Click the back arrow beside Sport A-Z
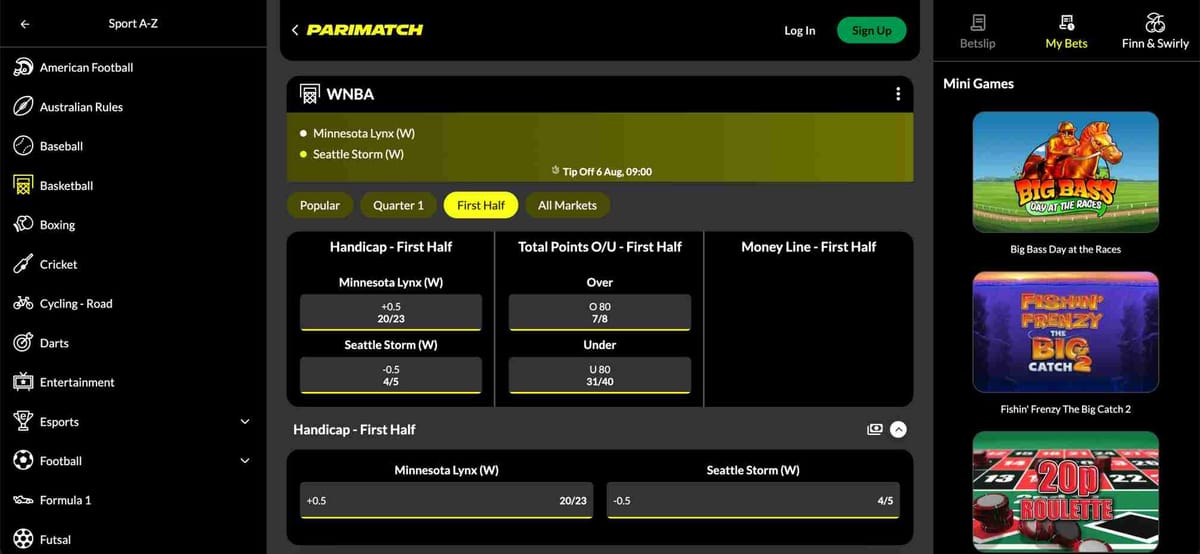Viewport: 1200px width, 554px height. click(24, 24)
